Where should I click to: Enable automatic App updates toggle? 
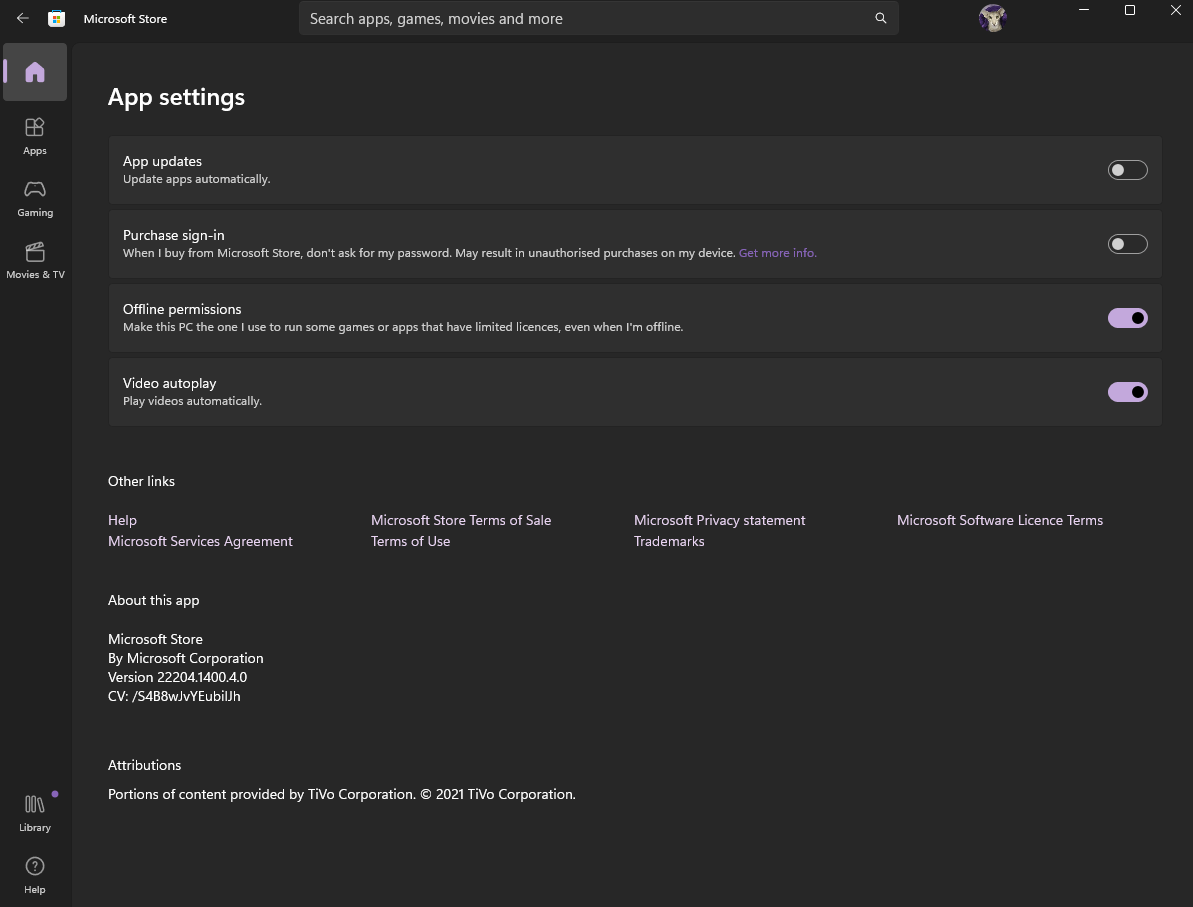coord(1128,170)
